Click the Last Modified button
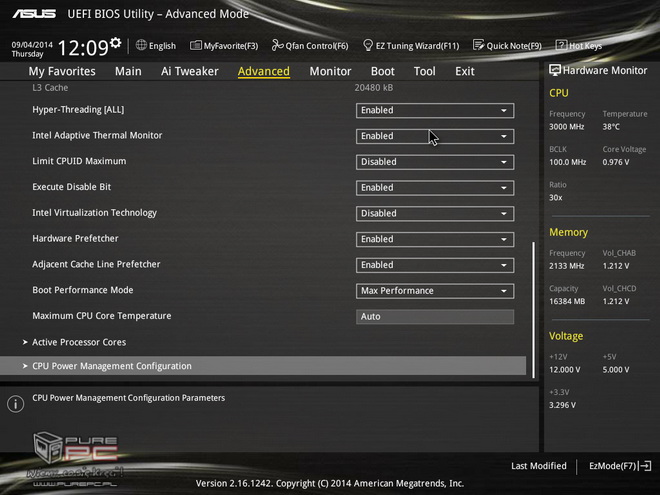 539,466
